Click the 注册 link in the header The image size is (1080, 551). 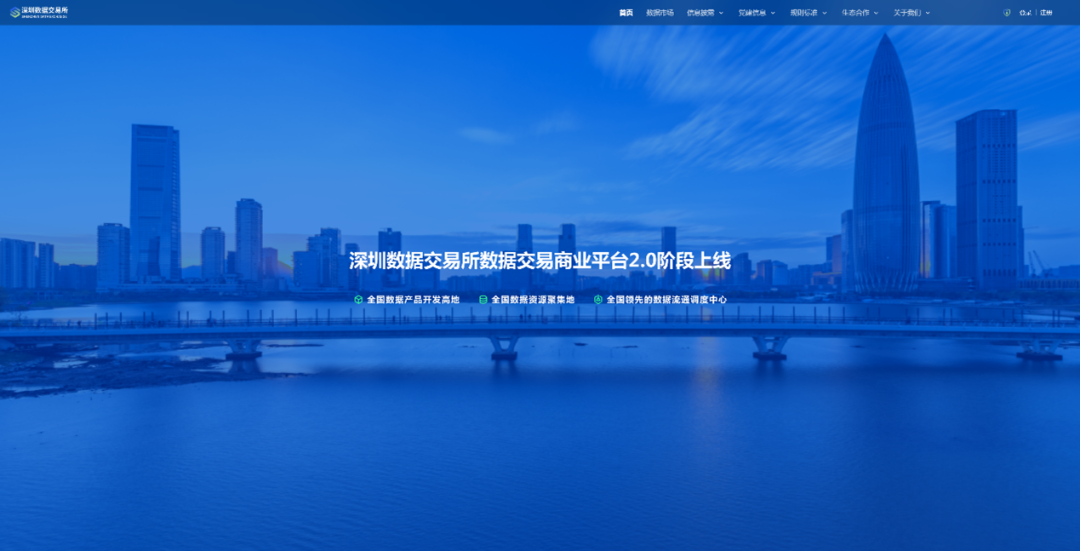[1046, 12]
